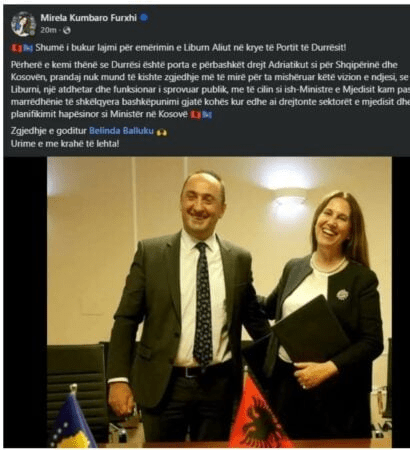Click the Kosovo flag emoji after "Kosovë"

207,115
